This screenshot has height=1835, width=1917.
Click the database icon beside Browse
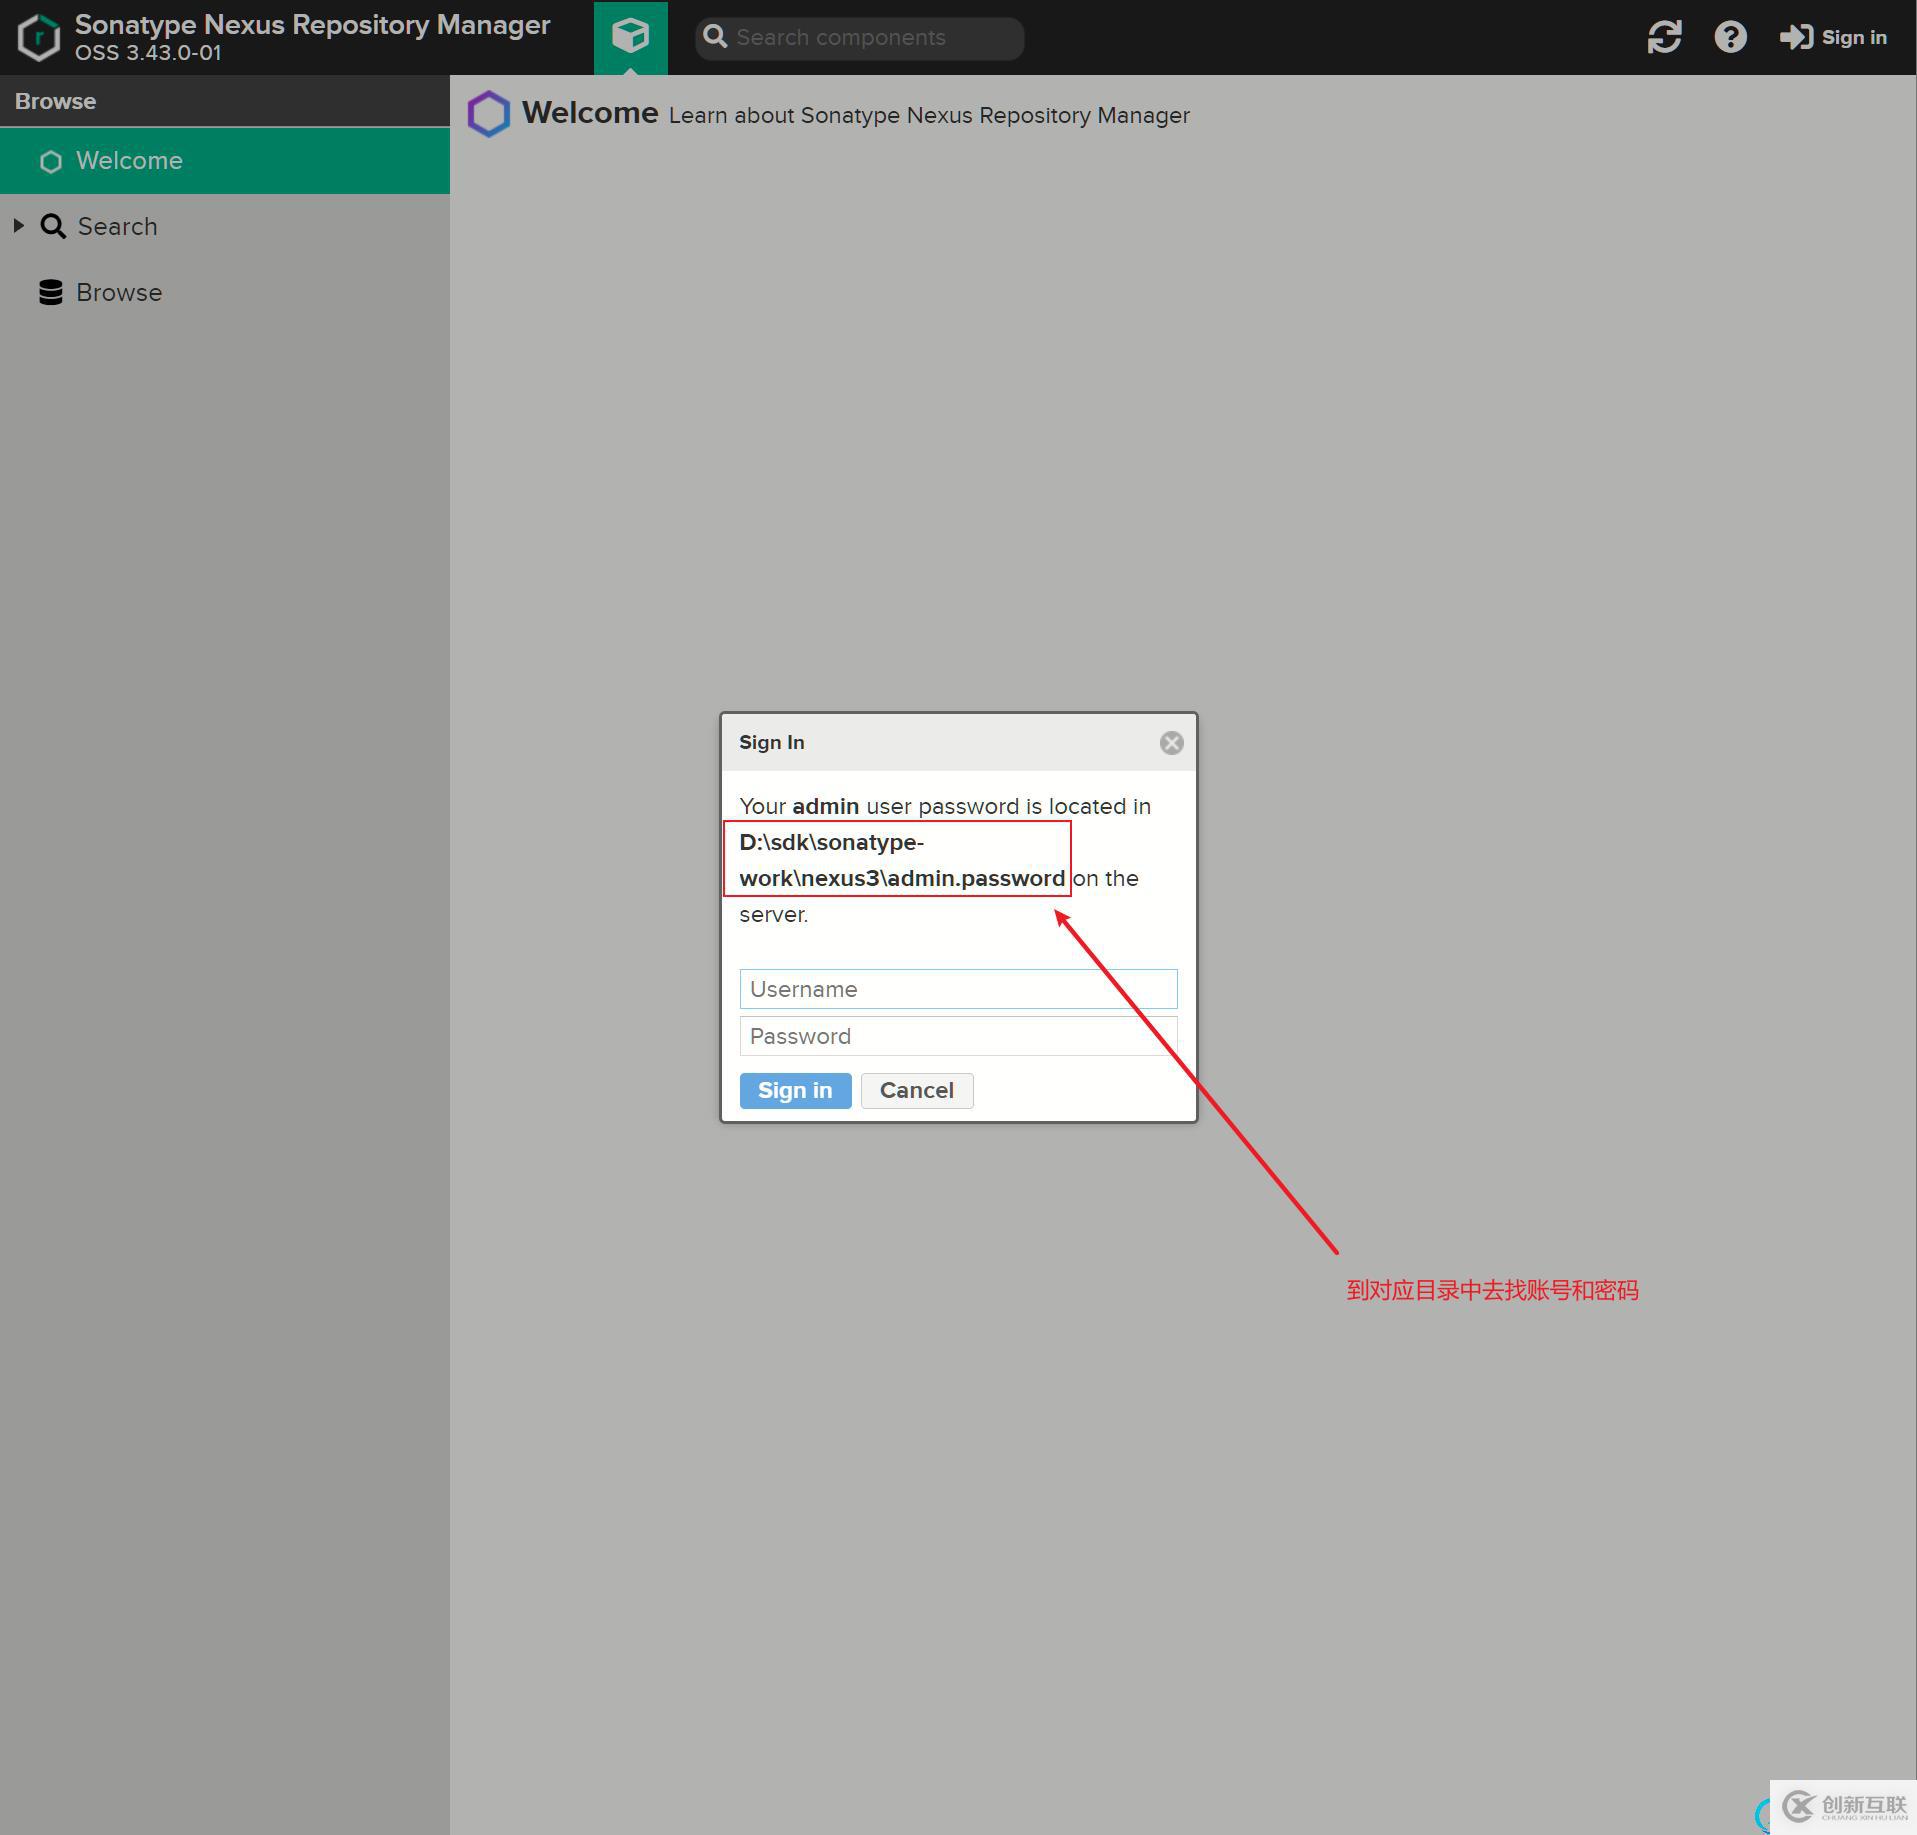click(50, 292)
